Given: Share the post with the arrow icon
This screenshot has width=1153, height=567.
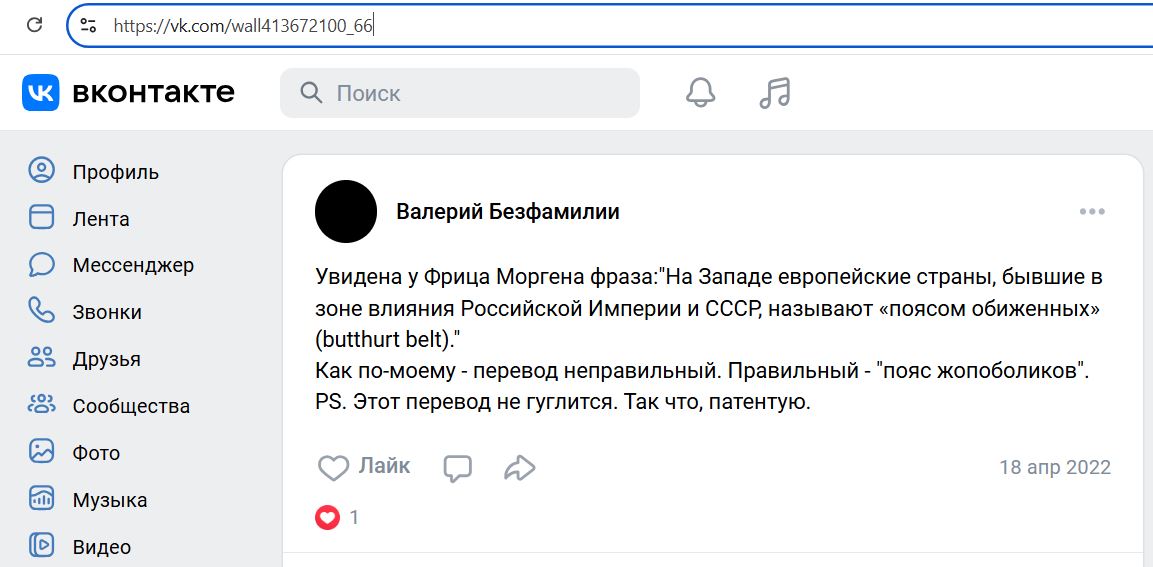Looking at the screenshot, I should 519,468.
